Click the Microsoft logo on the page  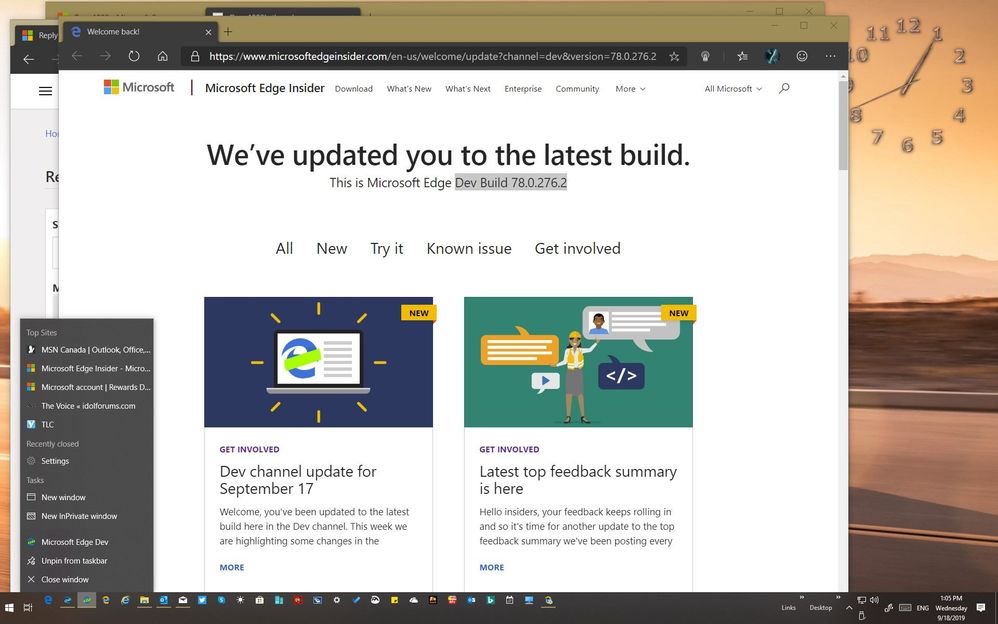139,87
